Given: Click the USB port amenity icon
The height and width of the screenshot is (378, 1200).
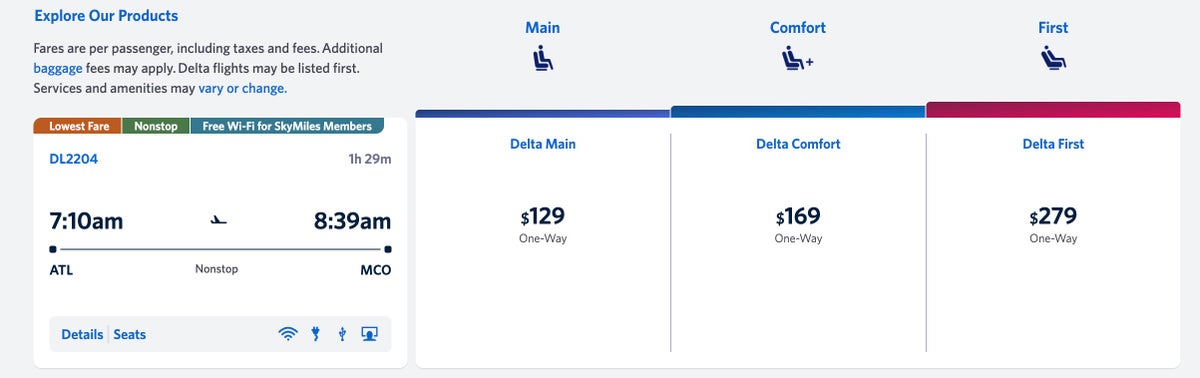Looking at the screenshot, I should [342, 335].
